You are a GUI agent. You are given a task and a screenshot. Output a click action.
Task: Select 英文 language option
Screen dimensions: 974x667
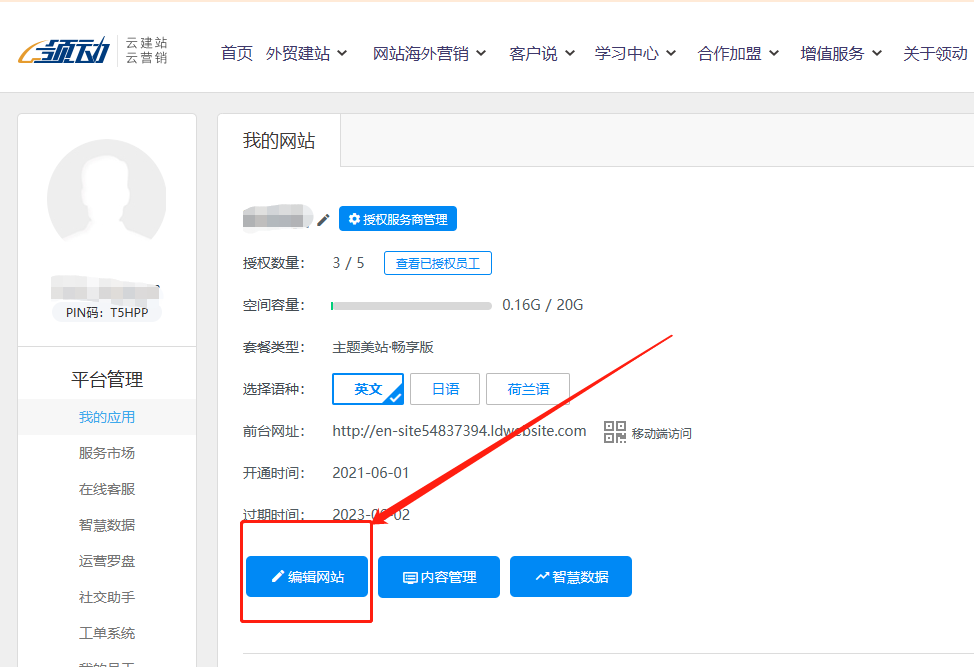tap(368, 389)
